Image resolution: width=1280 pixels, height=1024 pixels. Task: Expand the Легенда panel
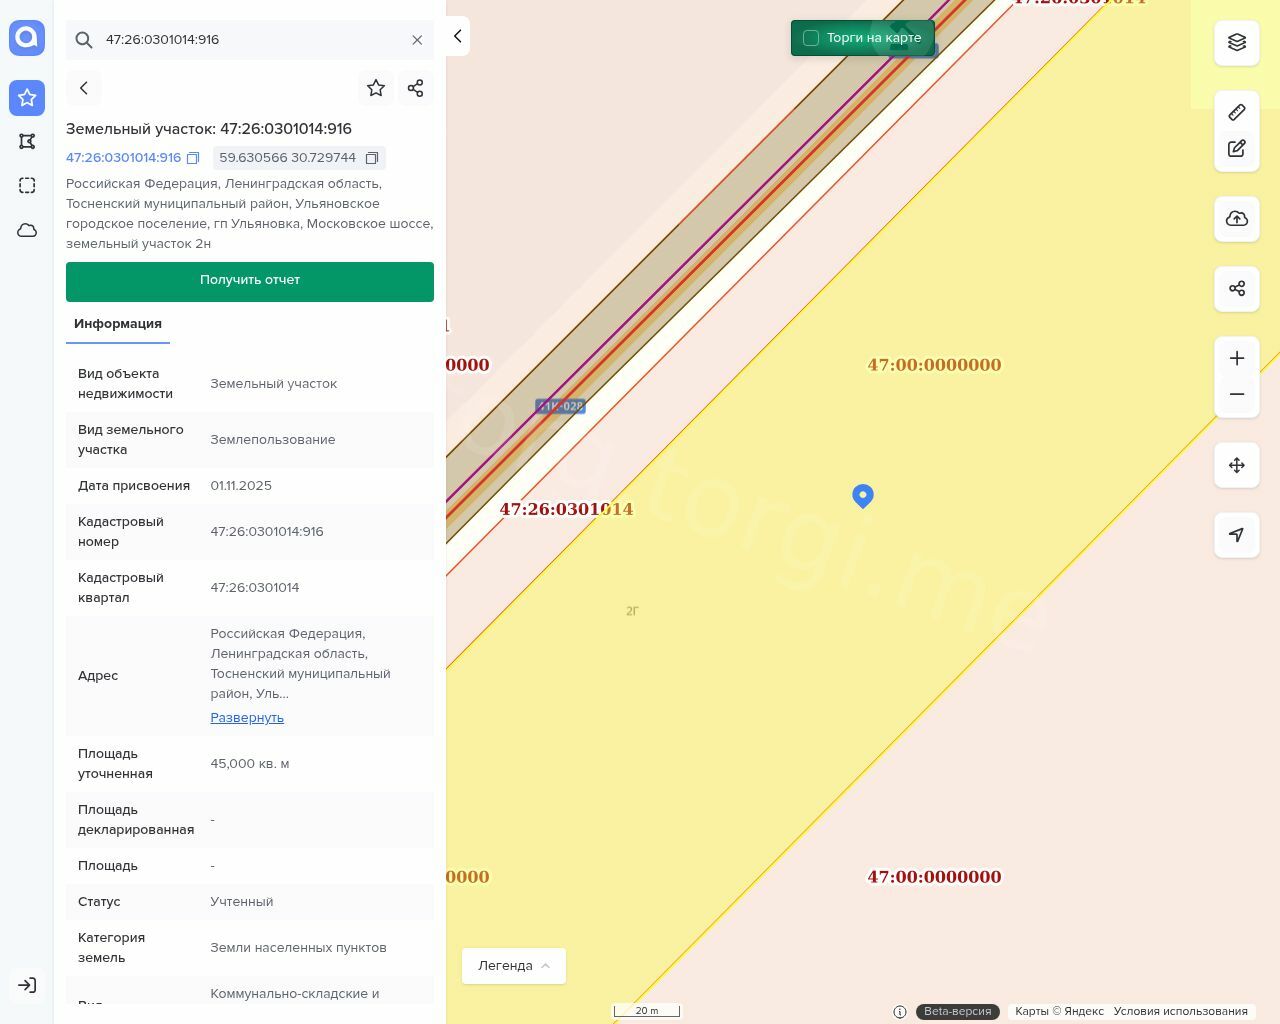513,966
